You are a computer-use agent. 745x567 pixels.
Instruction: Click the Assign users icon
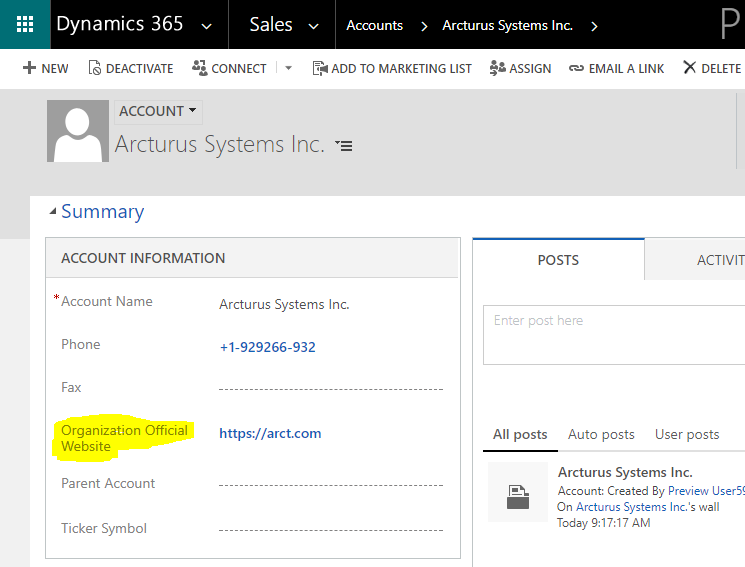497,68
